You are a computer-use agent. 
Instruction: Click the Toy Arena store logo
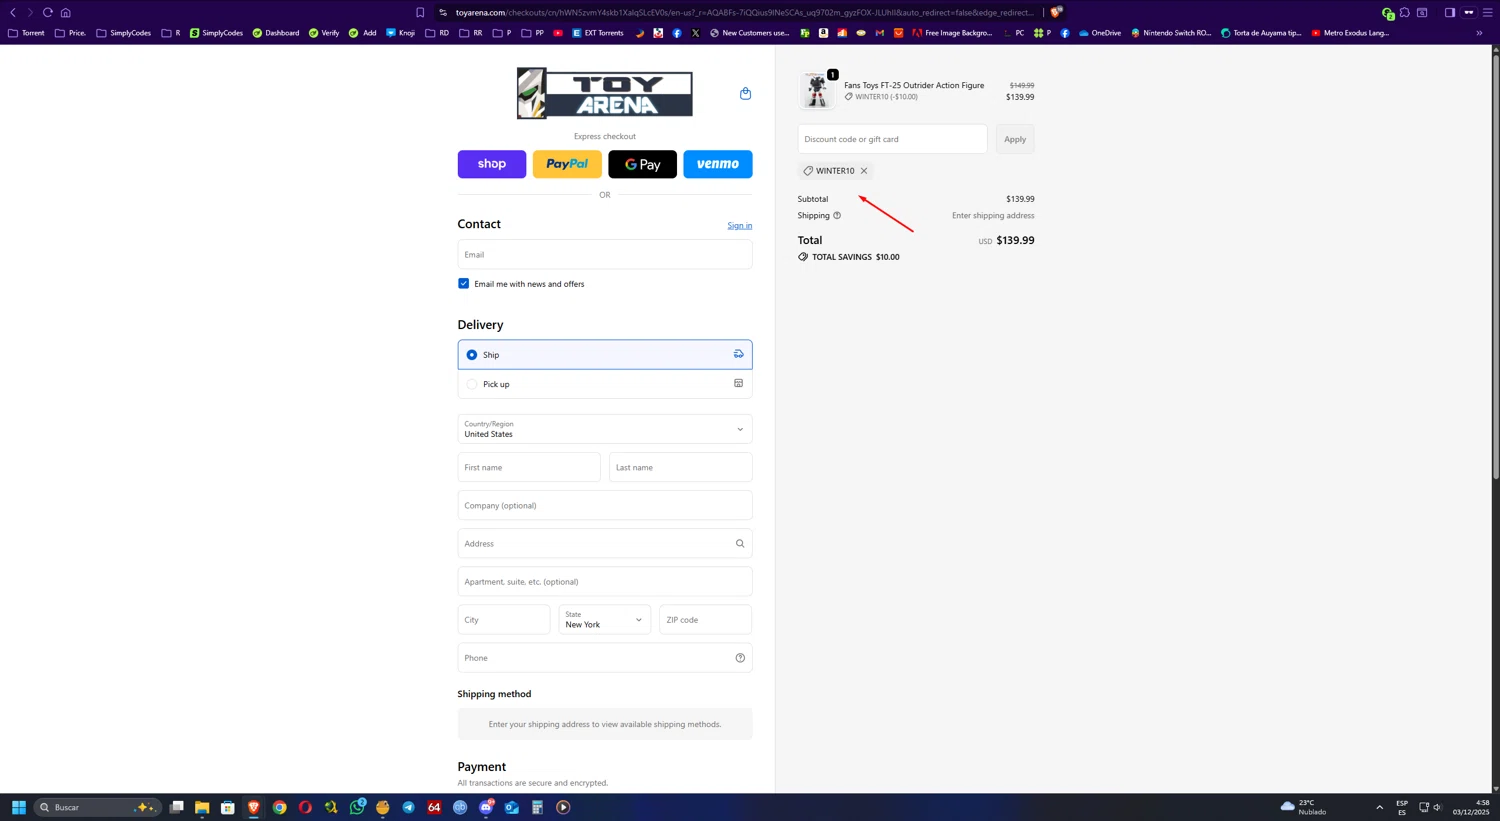pos(605,93)
